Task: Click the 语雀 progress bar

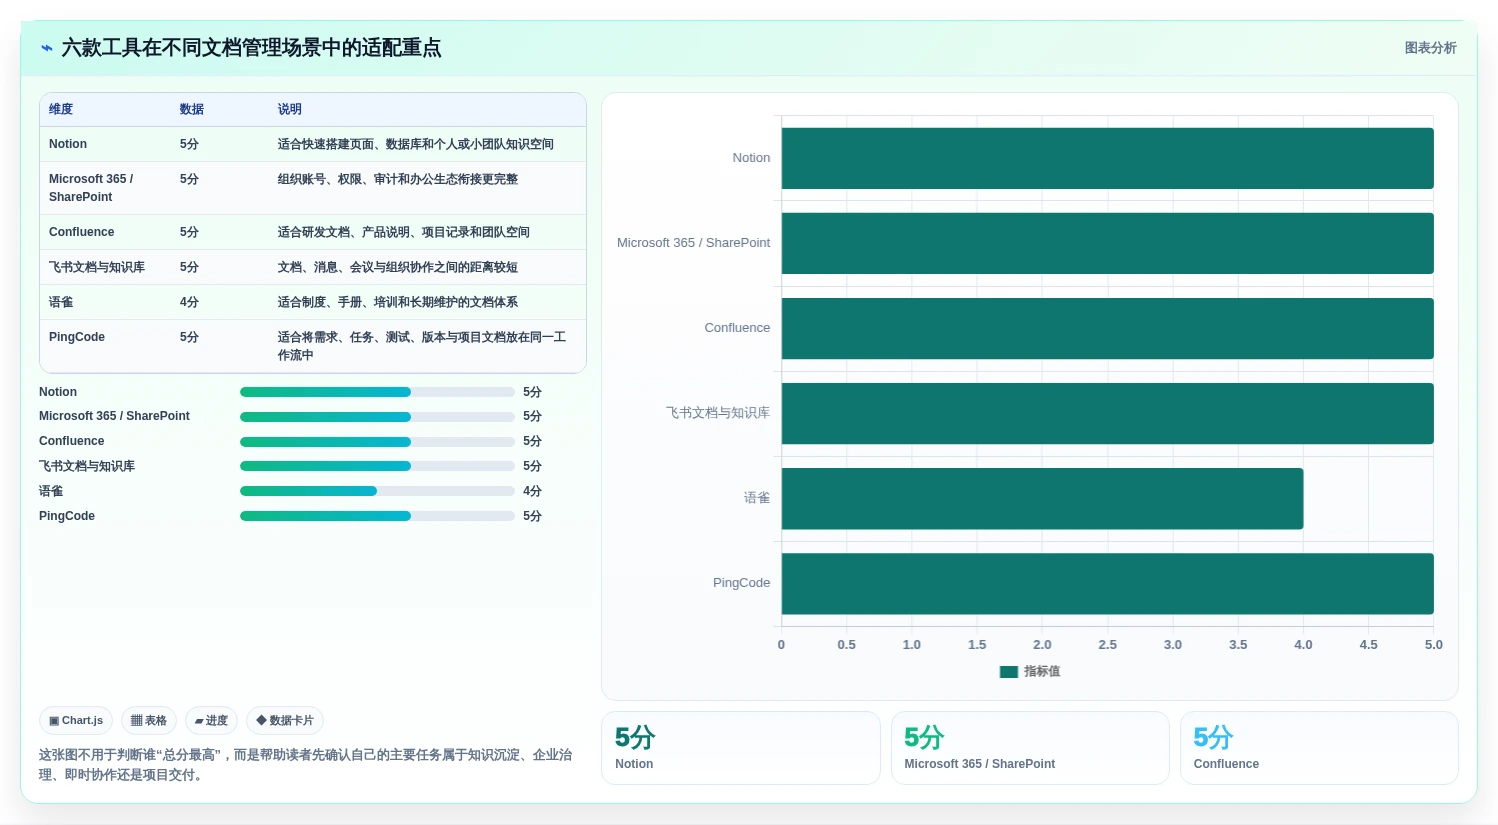Action: pyautogui.click(x=377, y=491)
